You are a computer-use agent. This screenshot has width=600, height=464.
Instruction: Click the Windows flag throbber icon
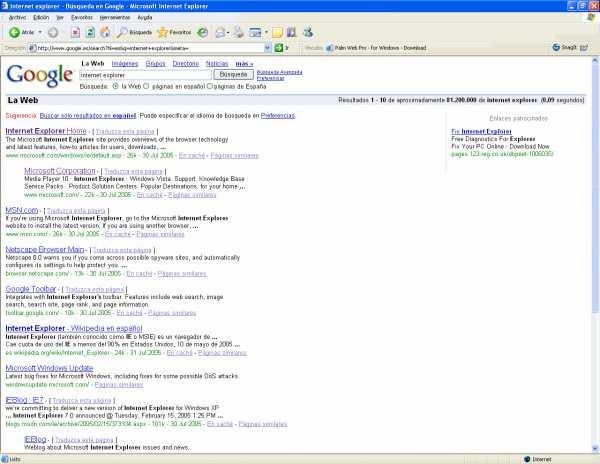591,18
